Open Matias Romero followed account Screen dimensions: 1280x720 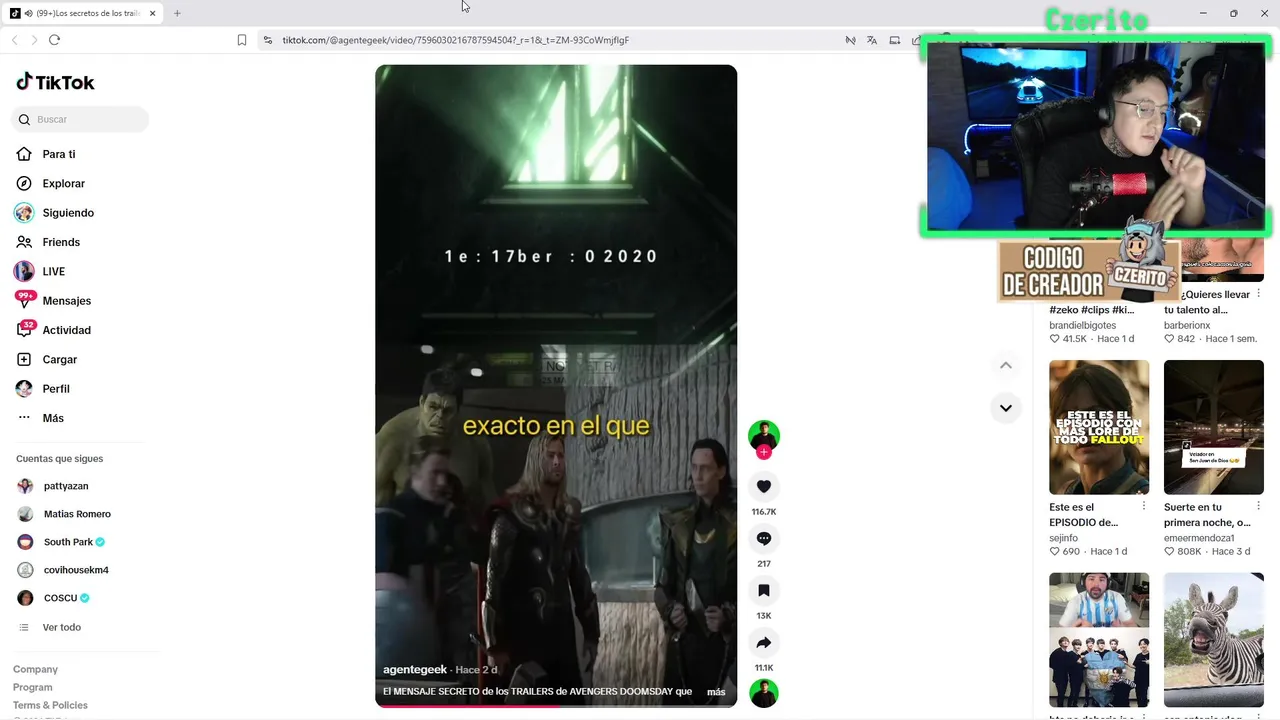pyautogui.click(x=77, y=514)
